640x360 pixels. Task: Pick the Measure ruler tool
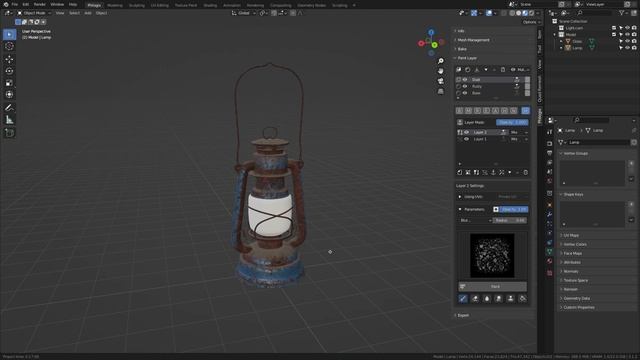click(x=9, y=120)
